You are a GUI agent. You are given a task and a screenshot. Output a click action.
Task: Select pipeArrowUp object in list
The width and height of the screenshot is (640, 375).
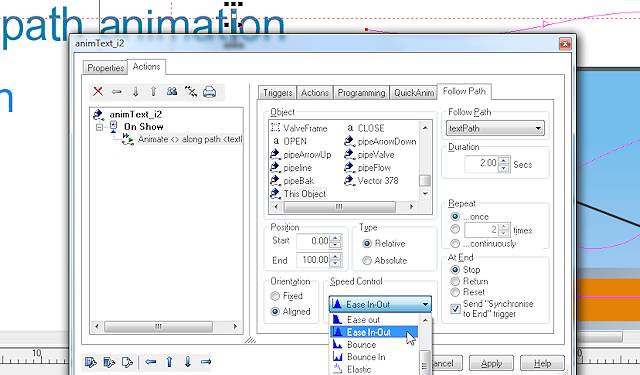(x=301, y=155)
